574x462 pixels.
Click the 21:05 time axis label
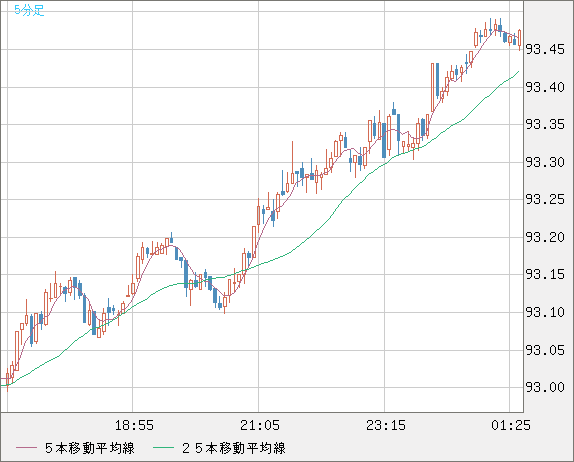(x=260, y=425)
